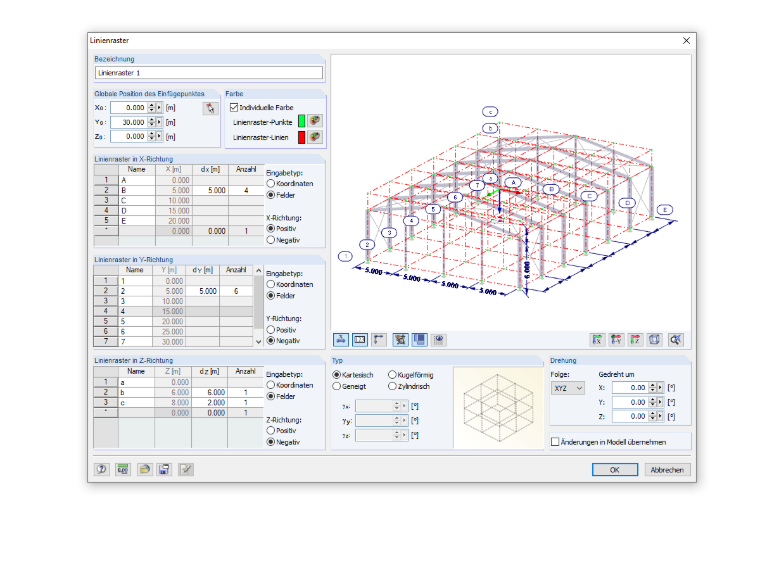The image size is (760, 570).
Task: Click the pick insertion point icon
Action: 210,108
